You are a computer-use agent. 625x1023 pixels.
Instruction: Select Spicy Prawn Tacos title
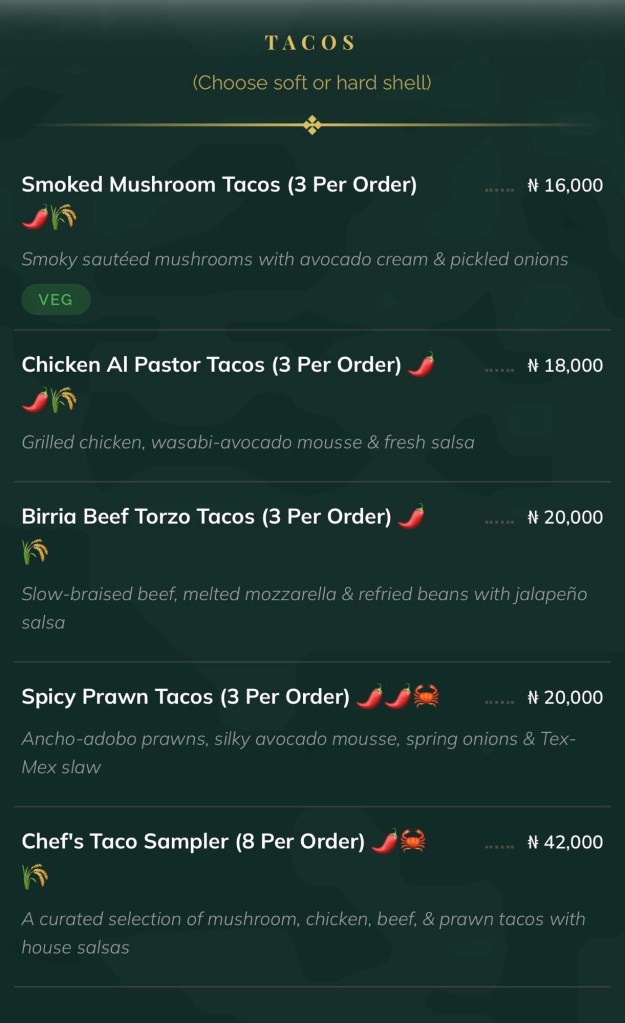185,697
